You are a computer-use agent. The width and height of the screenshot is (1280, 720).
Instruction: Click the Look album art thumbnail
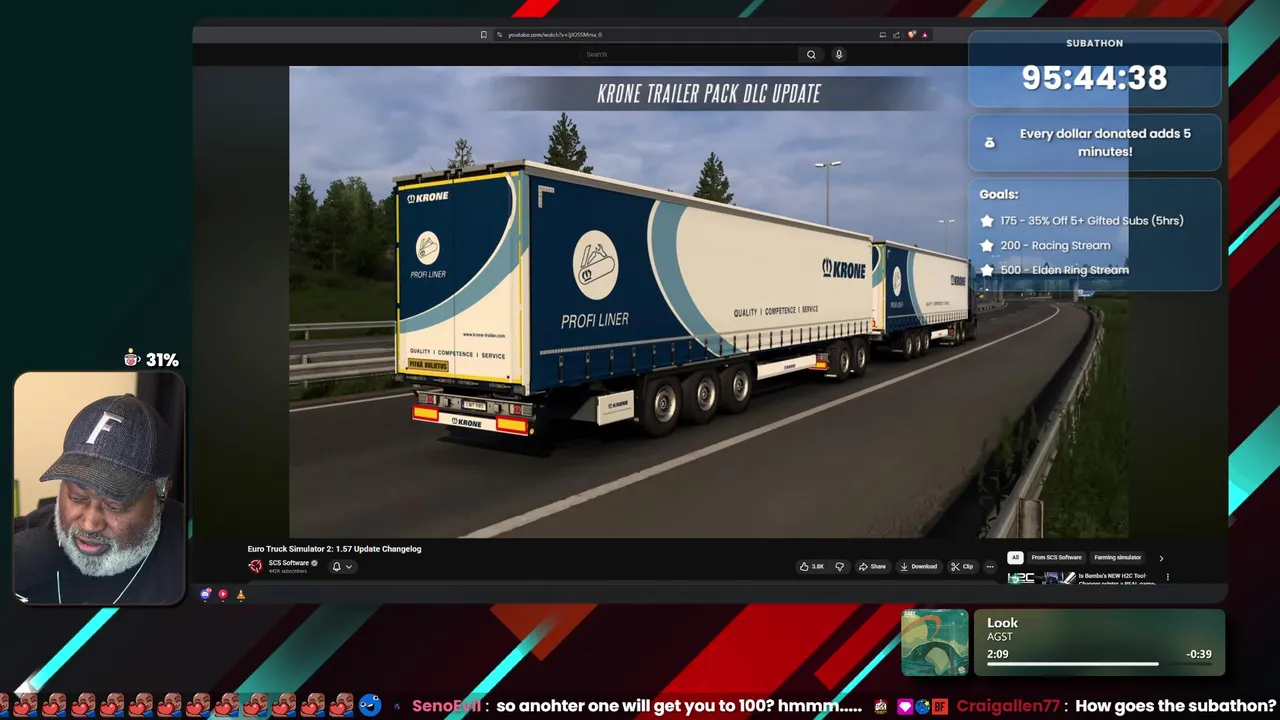tap(935, 643)
